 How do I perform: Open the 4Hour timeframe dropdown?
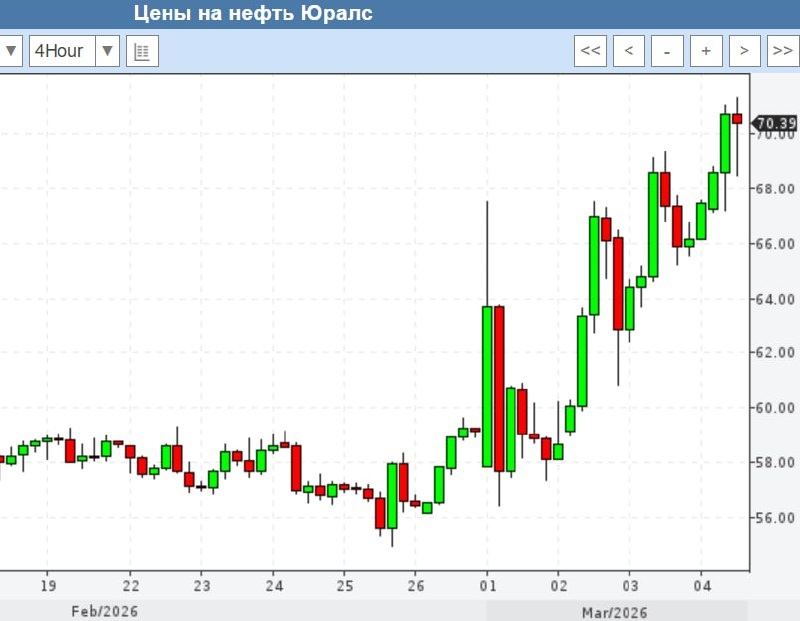[74, 51]
